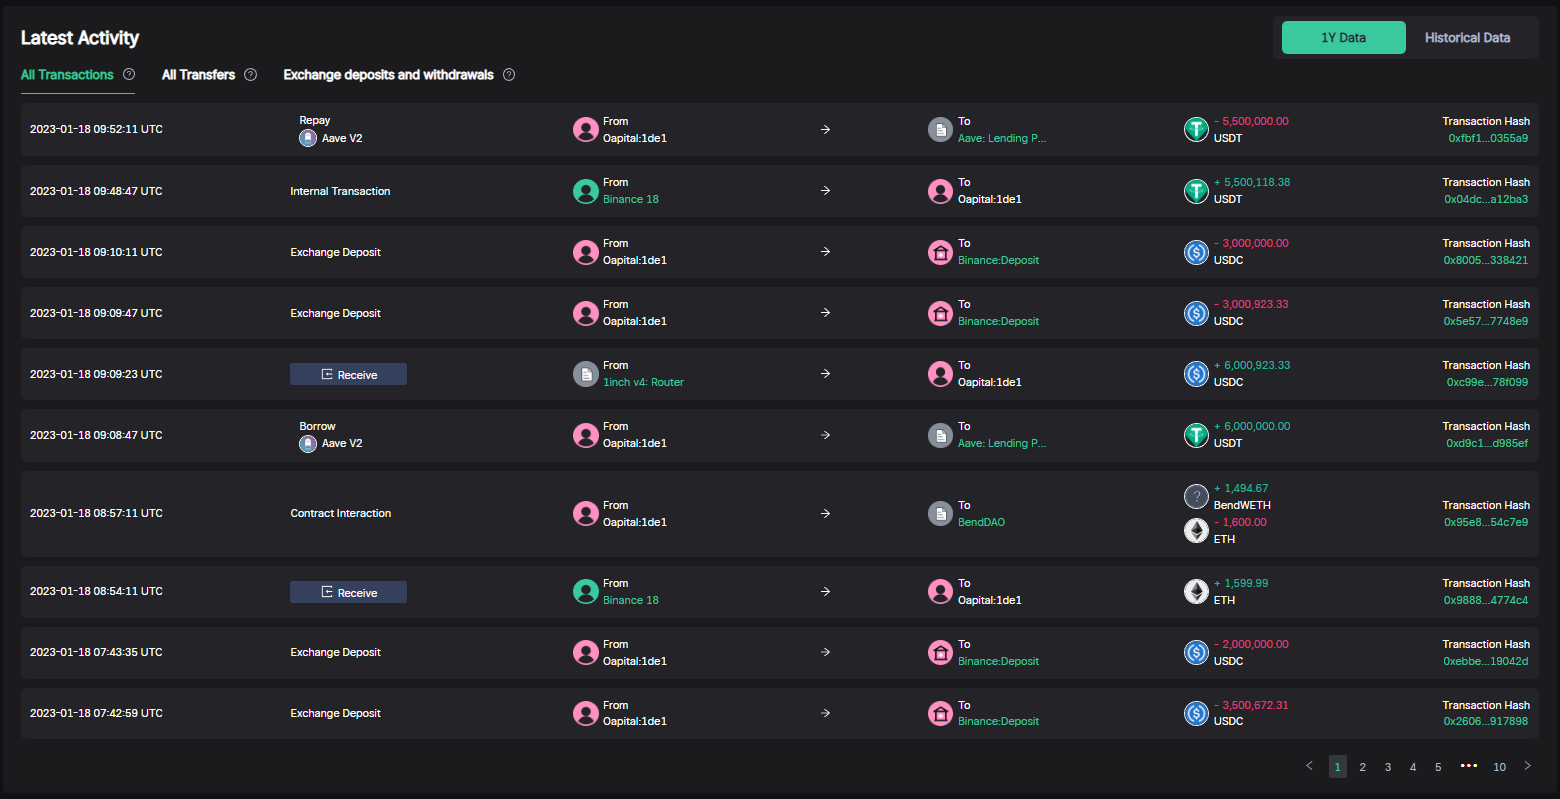Image resolution: width=1560 pixels, height=799 pixels.
Task: Click BendWETH unknown token question icon
Action: pos(1196,496)
